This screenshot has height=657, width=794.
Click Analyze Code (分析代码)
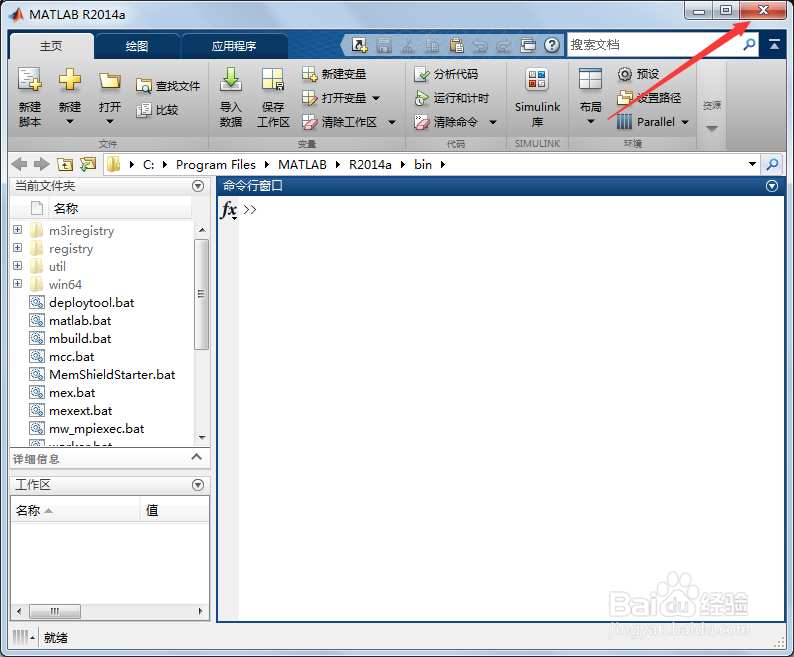coord(446,74)
